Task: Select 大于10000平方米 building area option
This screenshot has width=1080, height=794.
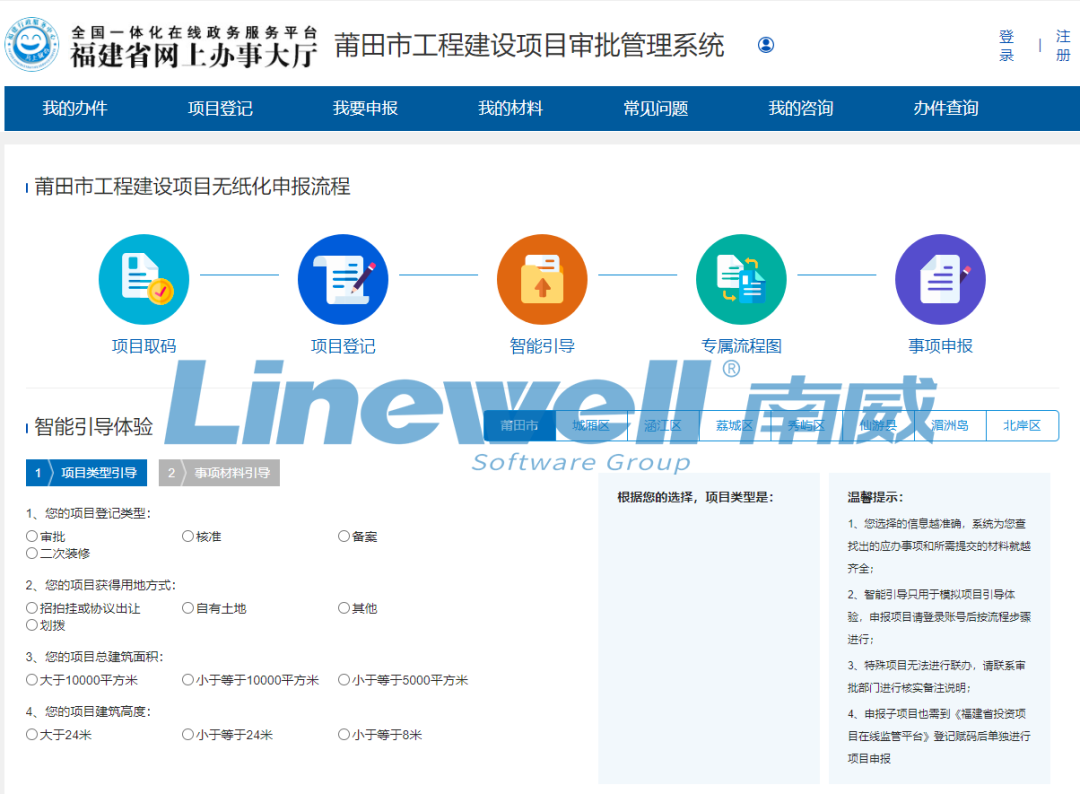Action: point(32,680)
